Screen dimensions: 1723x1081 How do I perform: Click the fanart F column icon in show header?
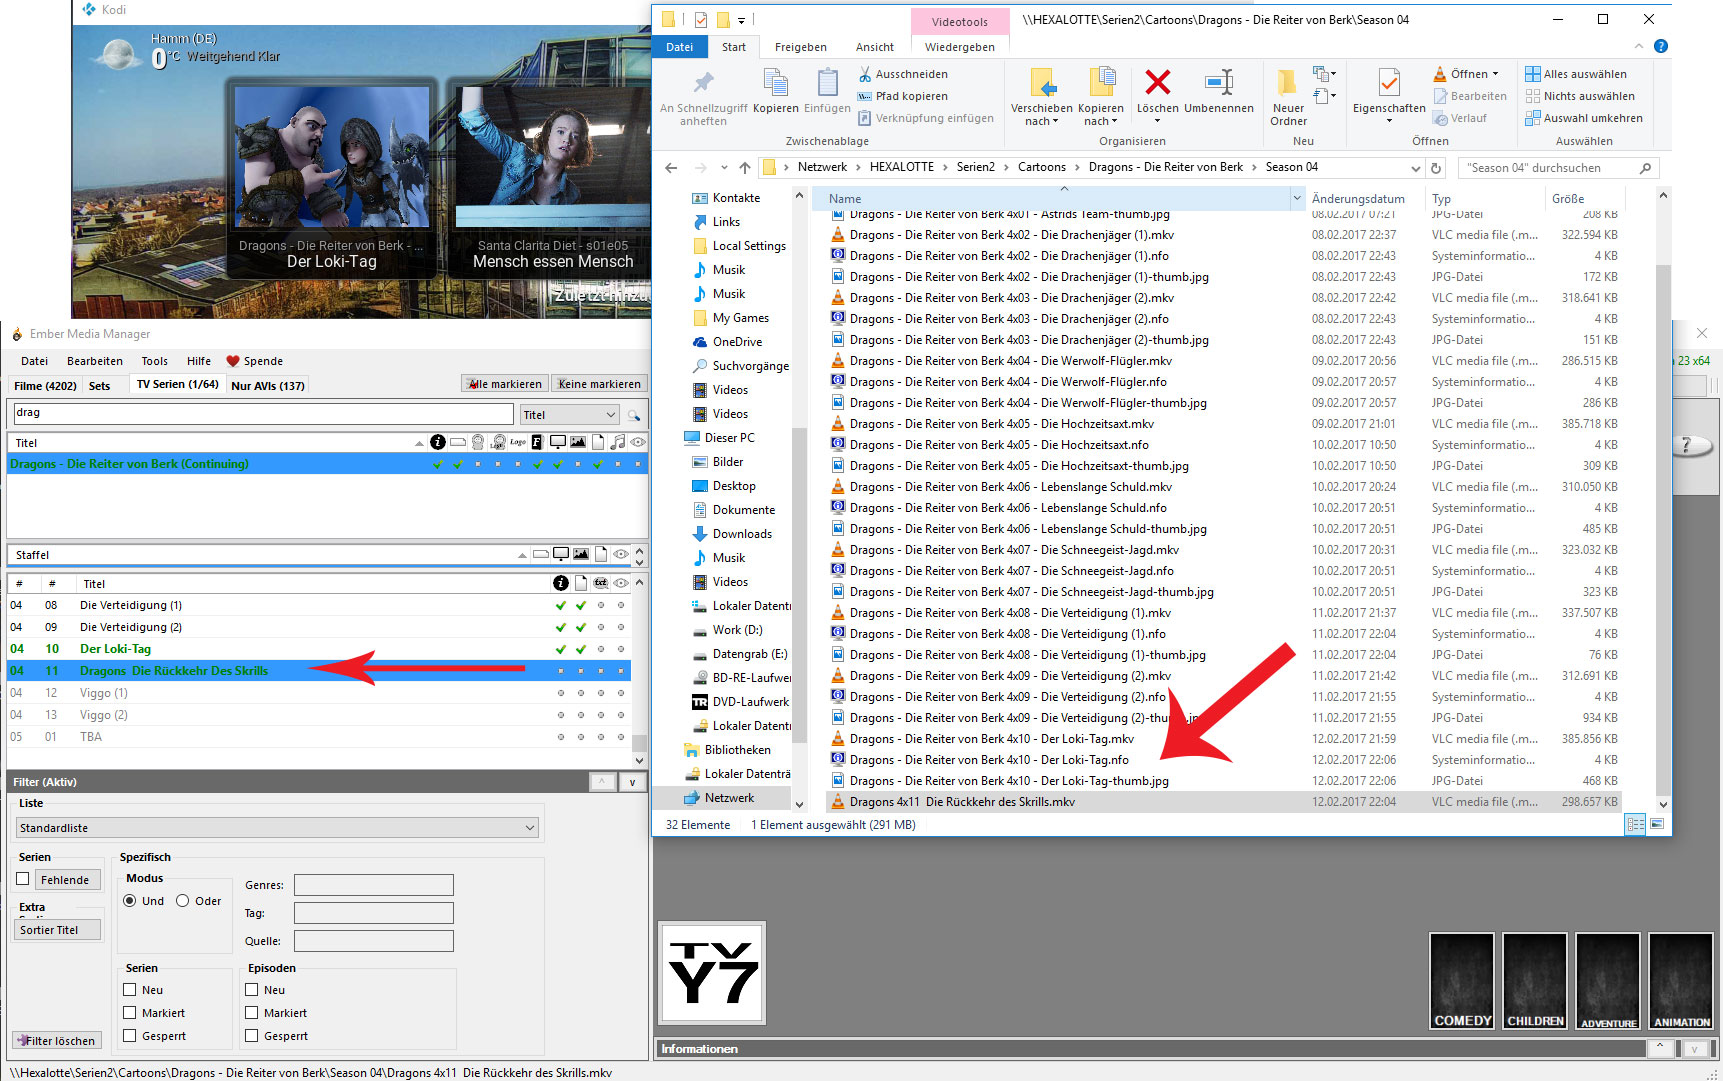pyautogui.click(x=537, y=442)
